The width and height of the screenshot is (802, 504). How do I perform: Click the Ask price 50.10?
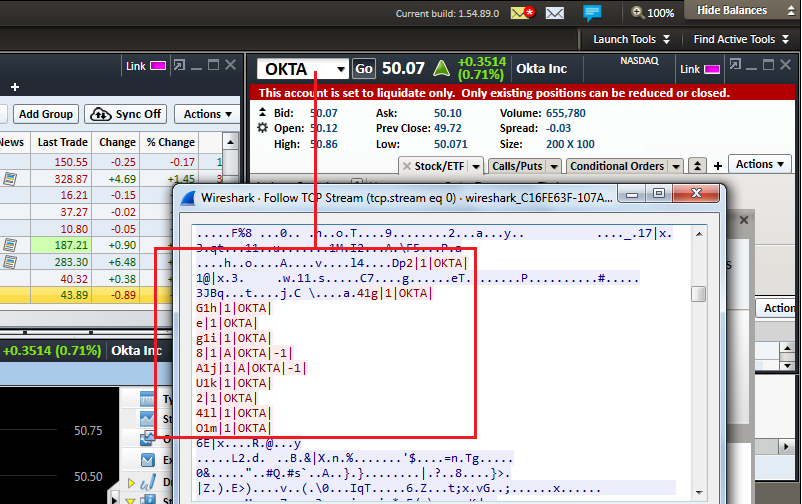(448, 113)
